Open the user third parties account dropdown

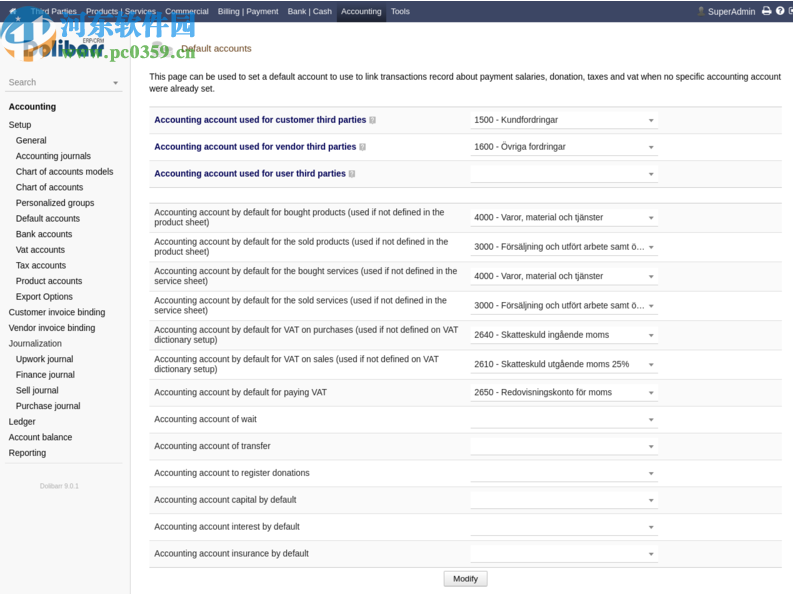coord(564,174)
